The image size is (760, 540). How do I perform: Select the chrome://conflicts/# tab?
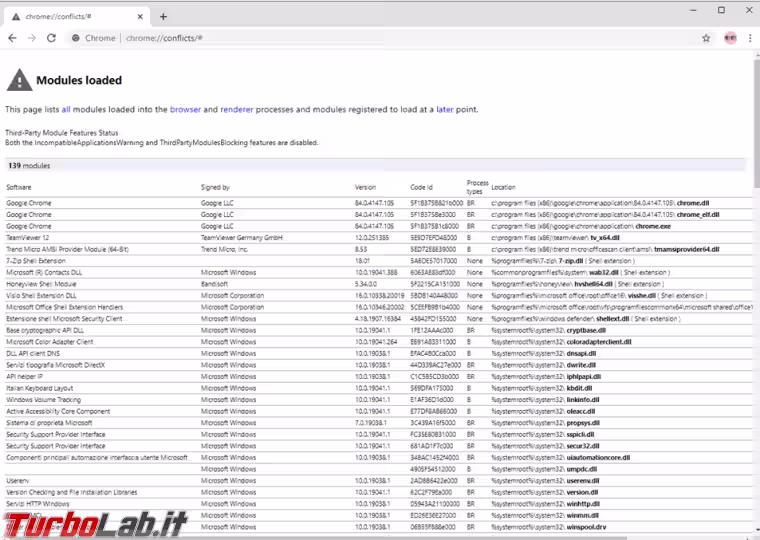tap(70, 16)
